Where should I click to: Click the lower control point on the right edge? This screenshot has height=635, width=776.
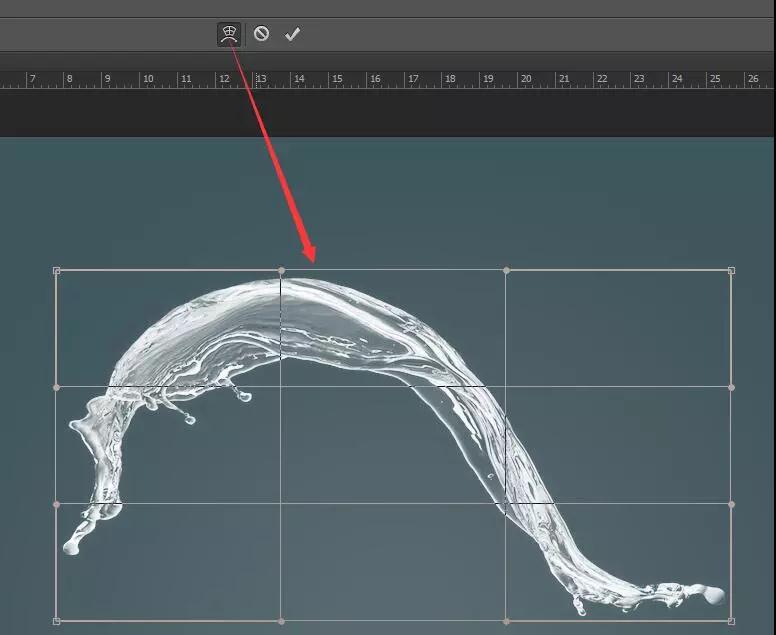[x=731, y=504]
